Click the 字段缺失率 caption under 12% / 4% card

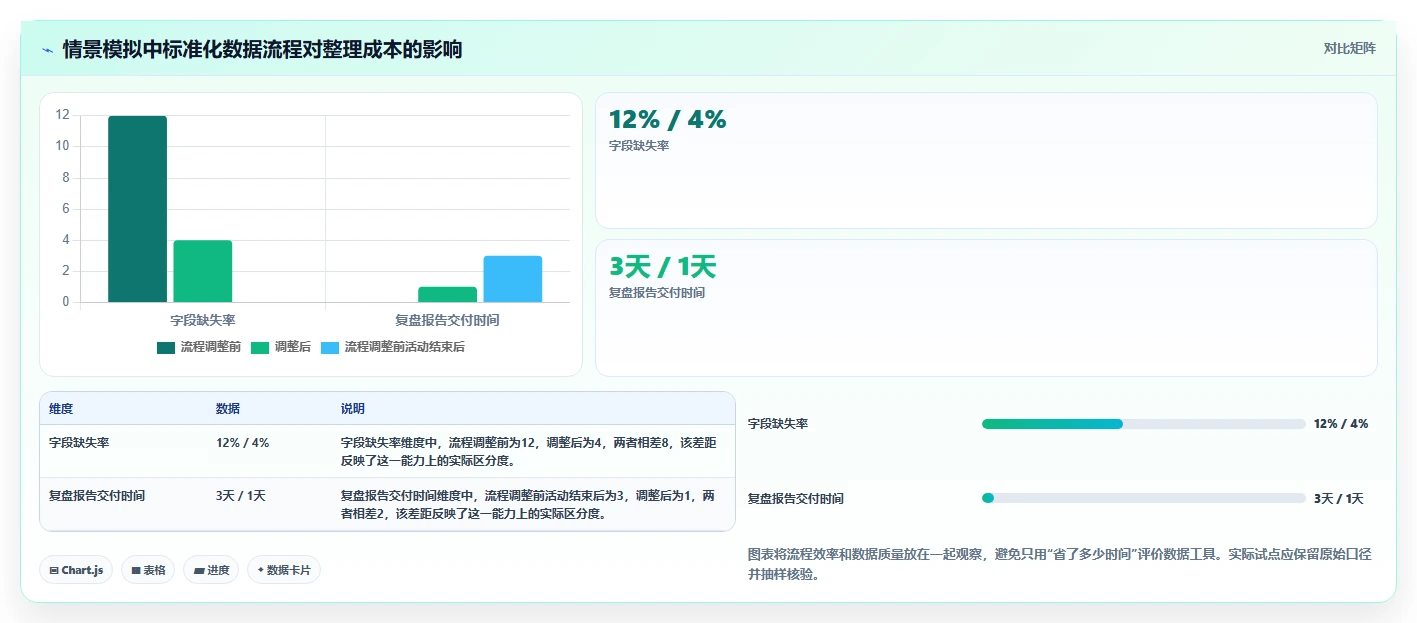click(x=639, y=146)
